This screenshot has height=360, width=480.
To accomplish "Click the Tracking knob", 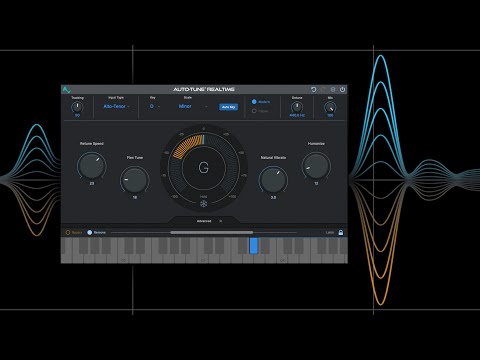I will click(77, 107).
